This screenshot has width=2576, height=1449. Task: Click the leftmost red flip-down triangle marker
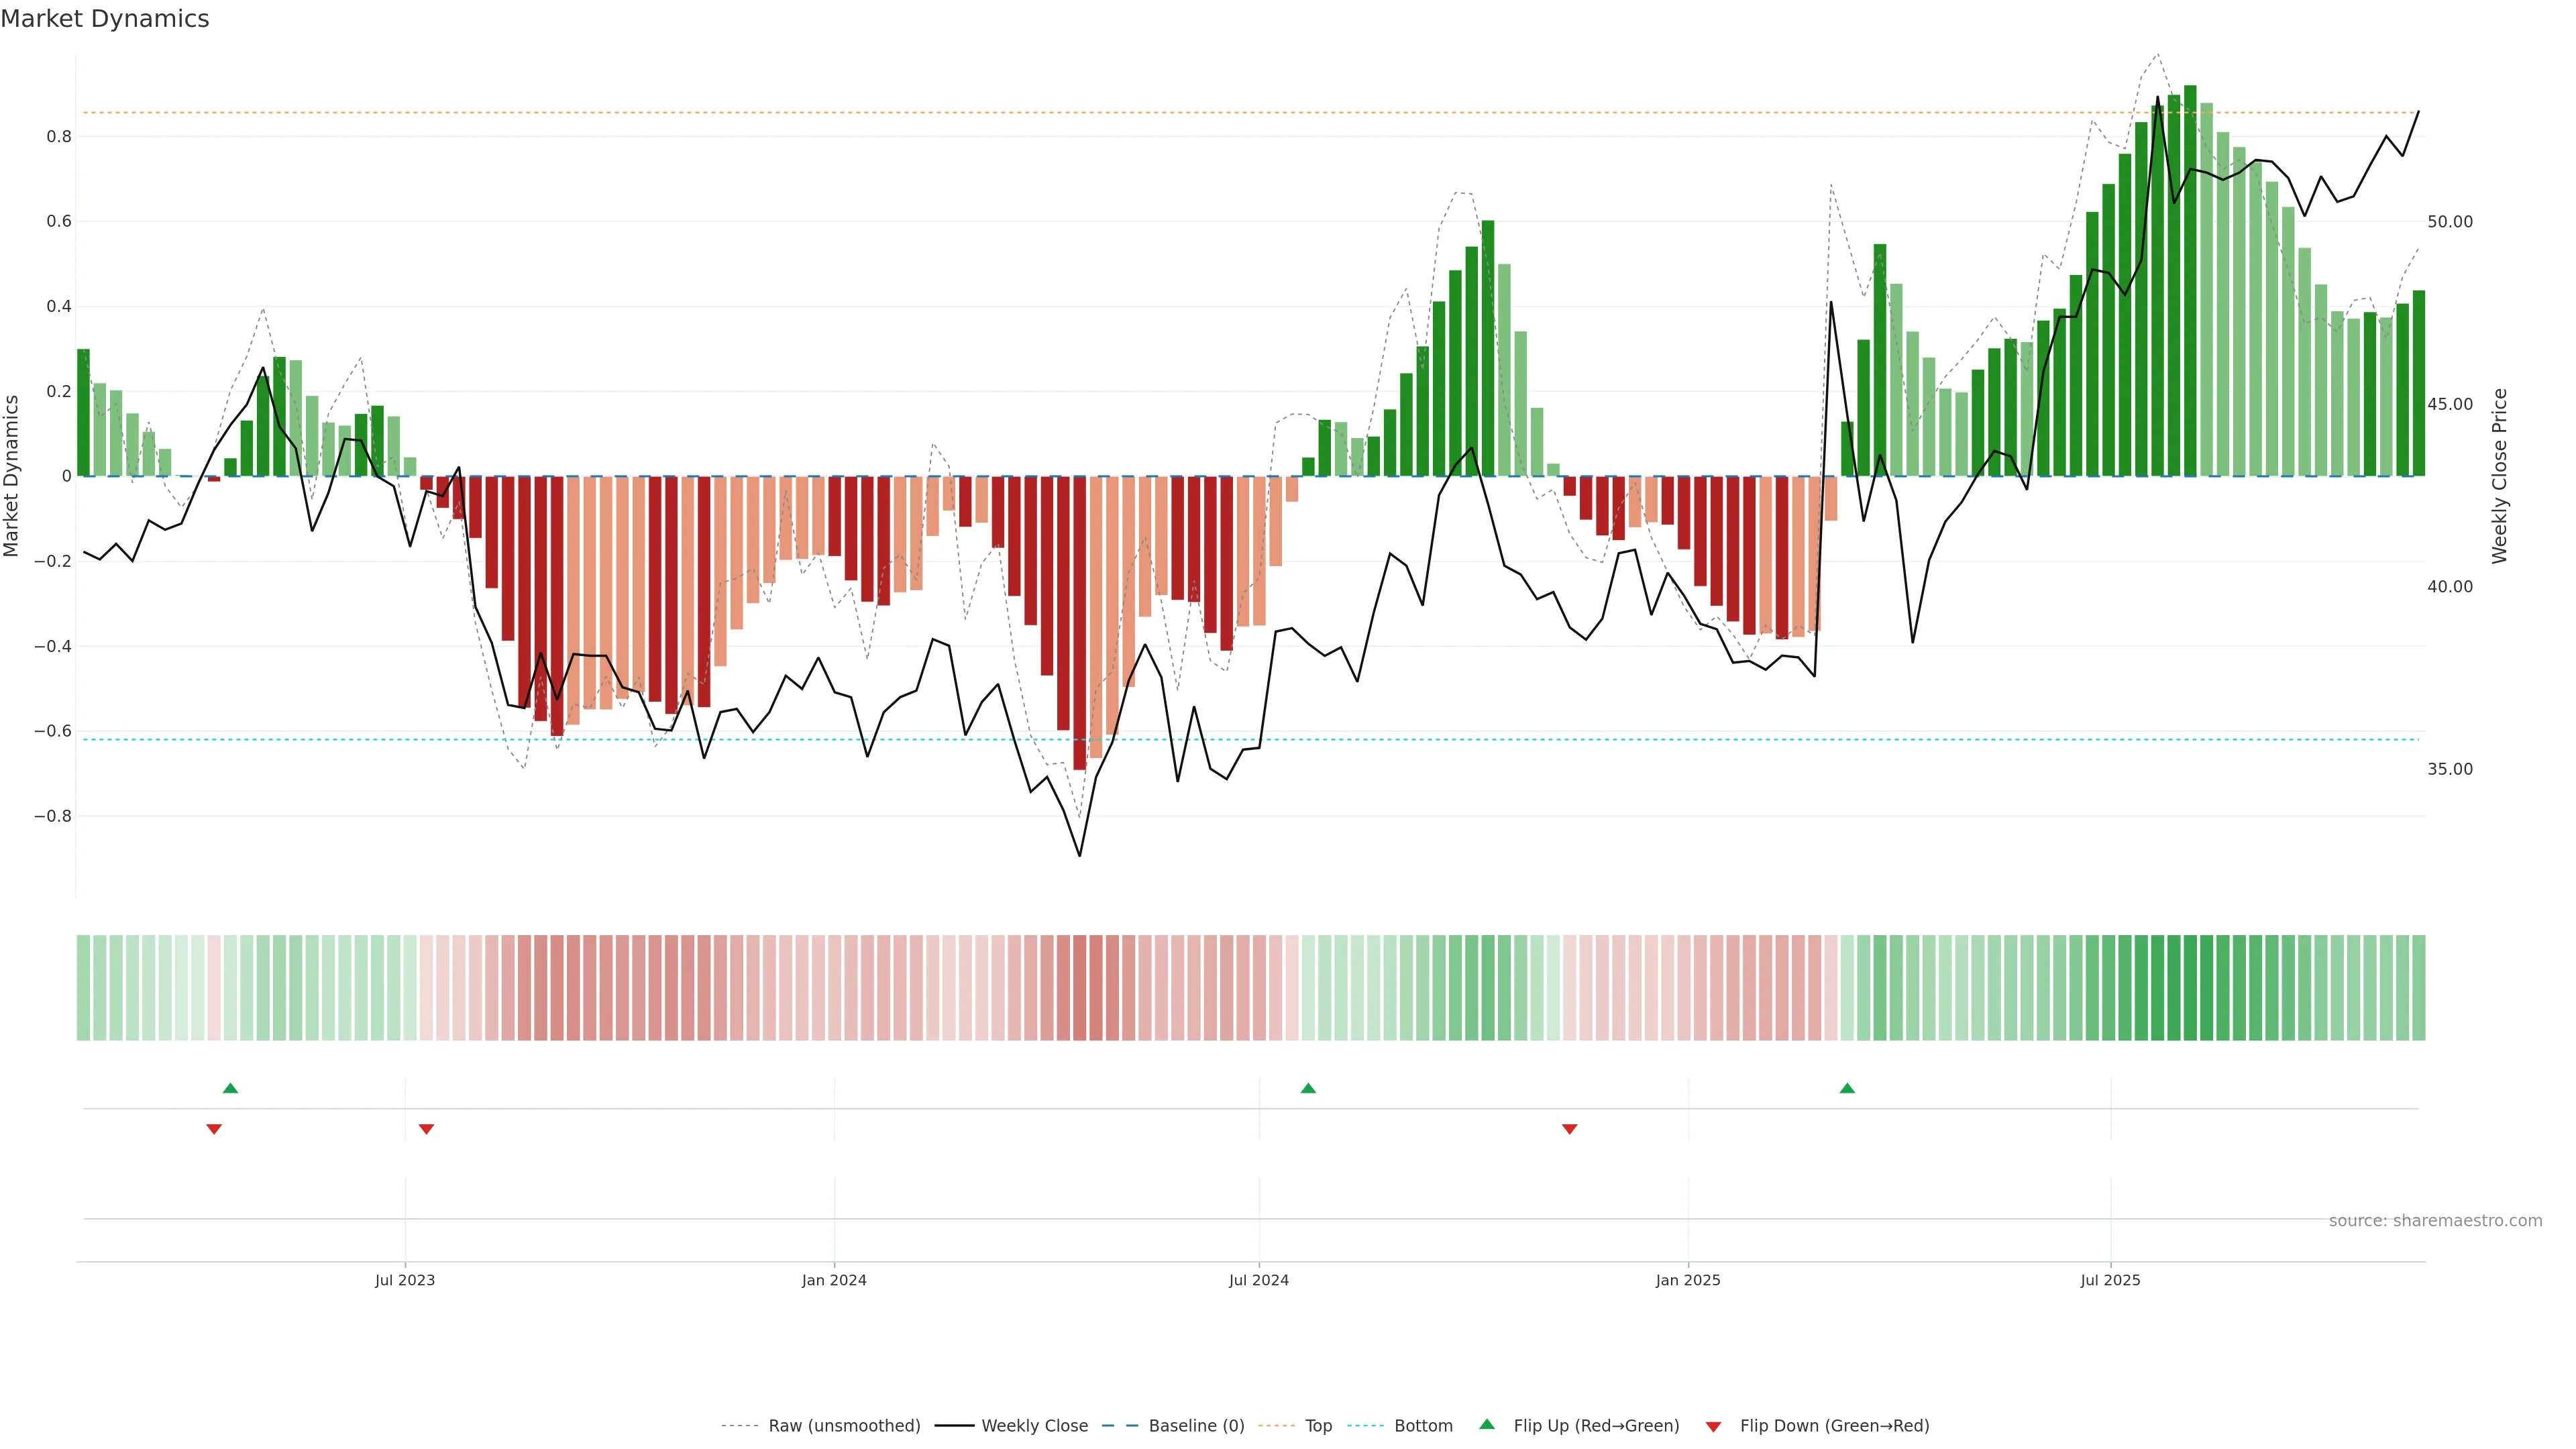click(214, 1129)
